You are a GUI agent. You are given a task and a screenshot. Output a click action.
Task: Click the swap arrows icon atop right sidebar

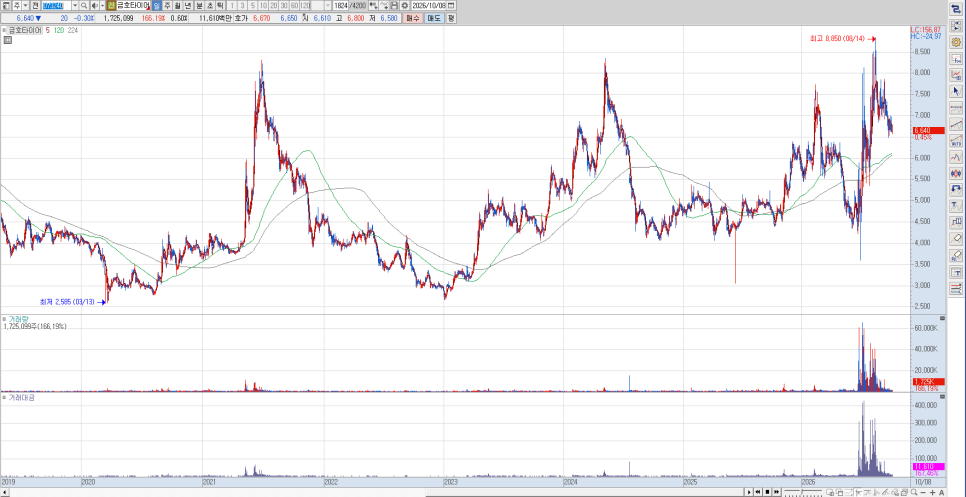click(956, 8)
